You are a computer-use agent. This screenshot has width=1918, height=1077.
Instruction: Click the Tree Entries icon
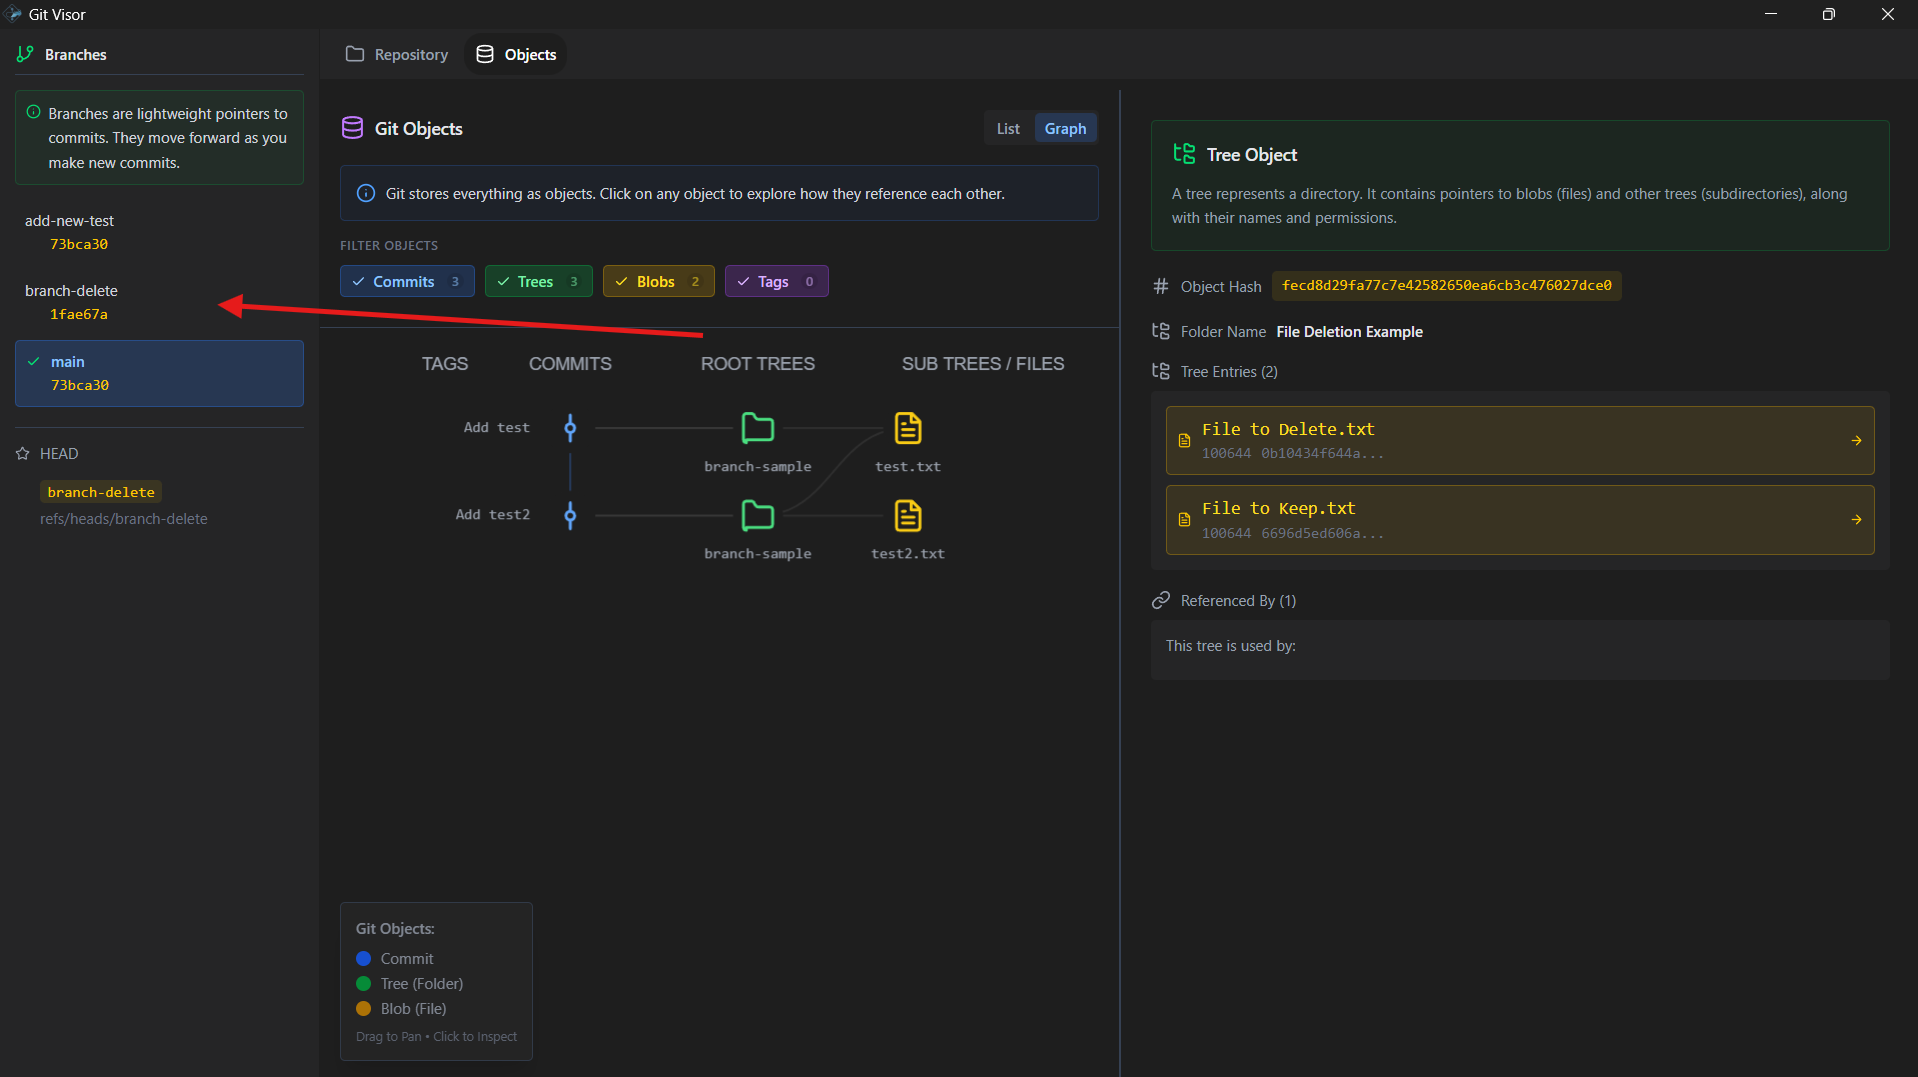(1161, 371)
